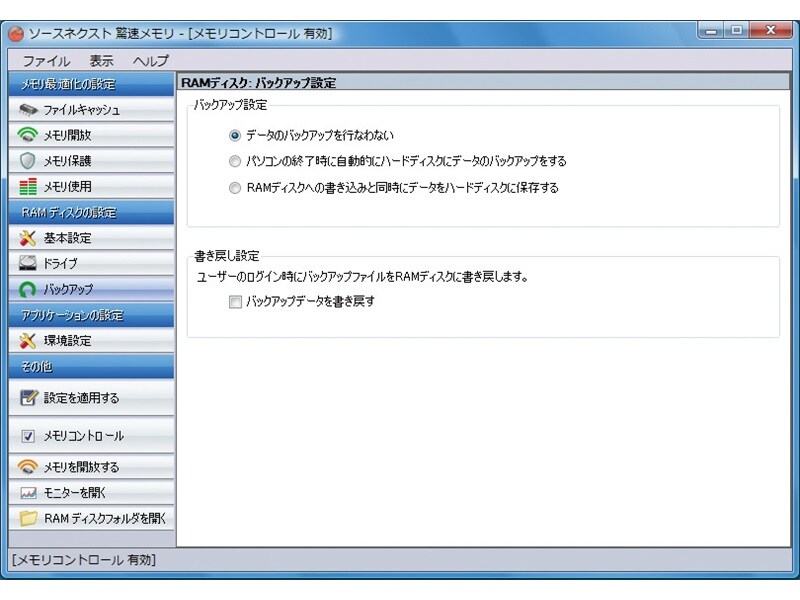Viewport: 800px width, 600px height.
Task: Enable バックアップデータを書き戻す checkbox
Action: click(235, 302)
